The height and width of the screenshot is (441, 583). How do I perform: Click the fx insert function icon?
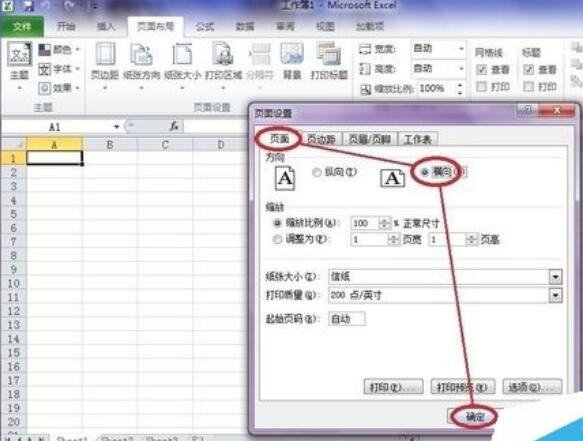tap(174, 126)
